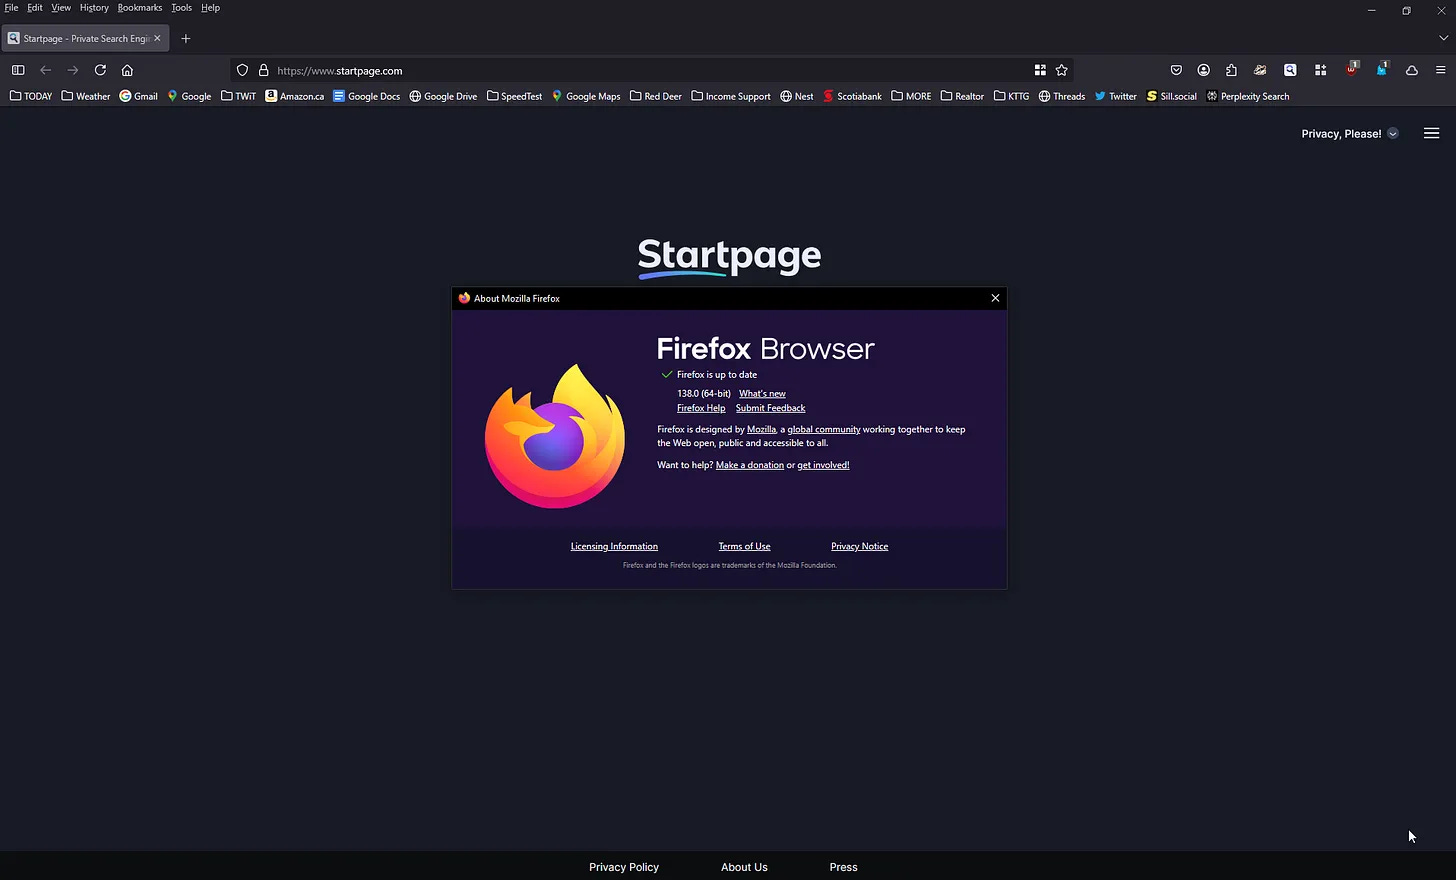Open the Twitter bookmark
The width and height of the screenshot is (1456, 880).
click(x=1115, y=96)
